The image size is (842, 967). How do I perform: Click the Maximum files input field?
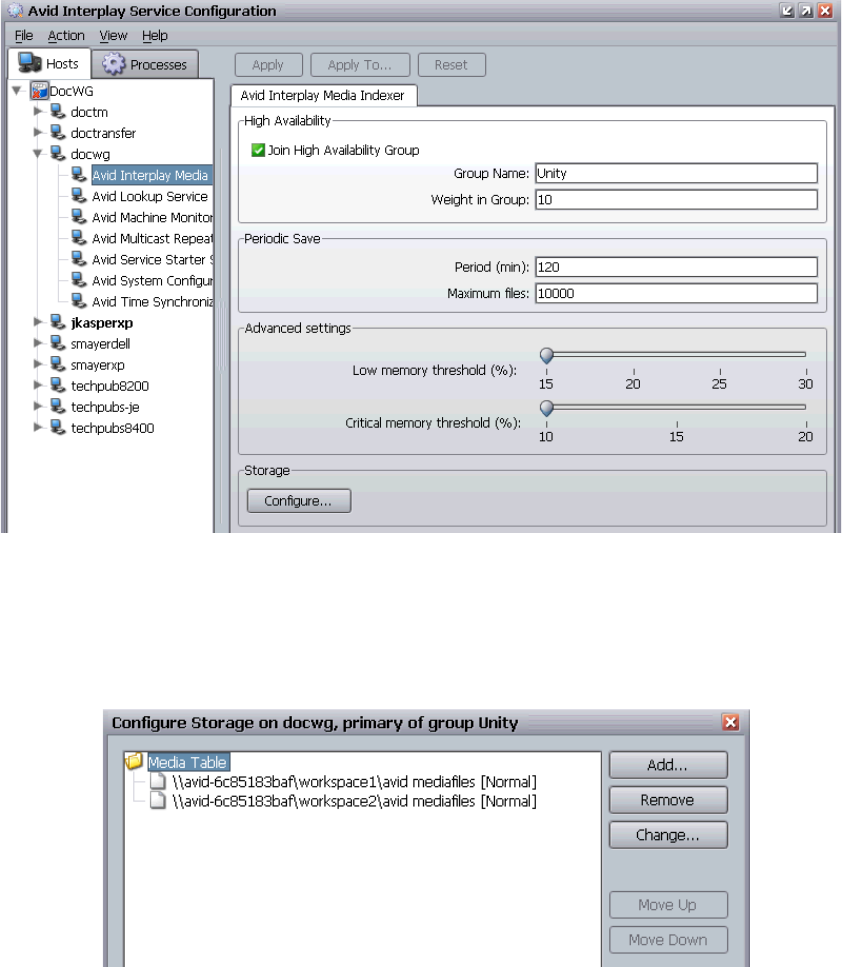[x=676, y=293]
